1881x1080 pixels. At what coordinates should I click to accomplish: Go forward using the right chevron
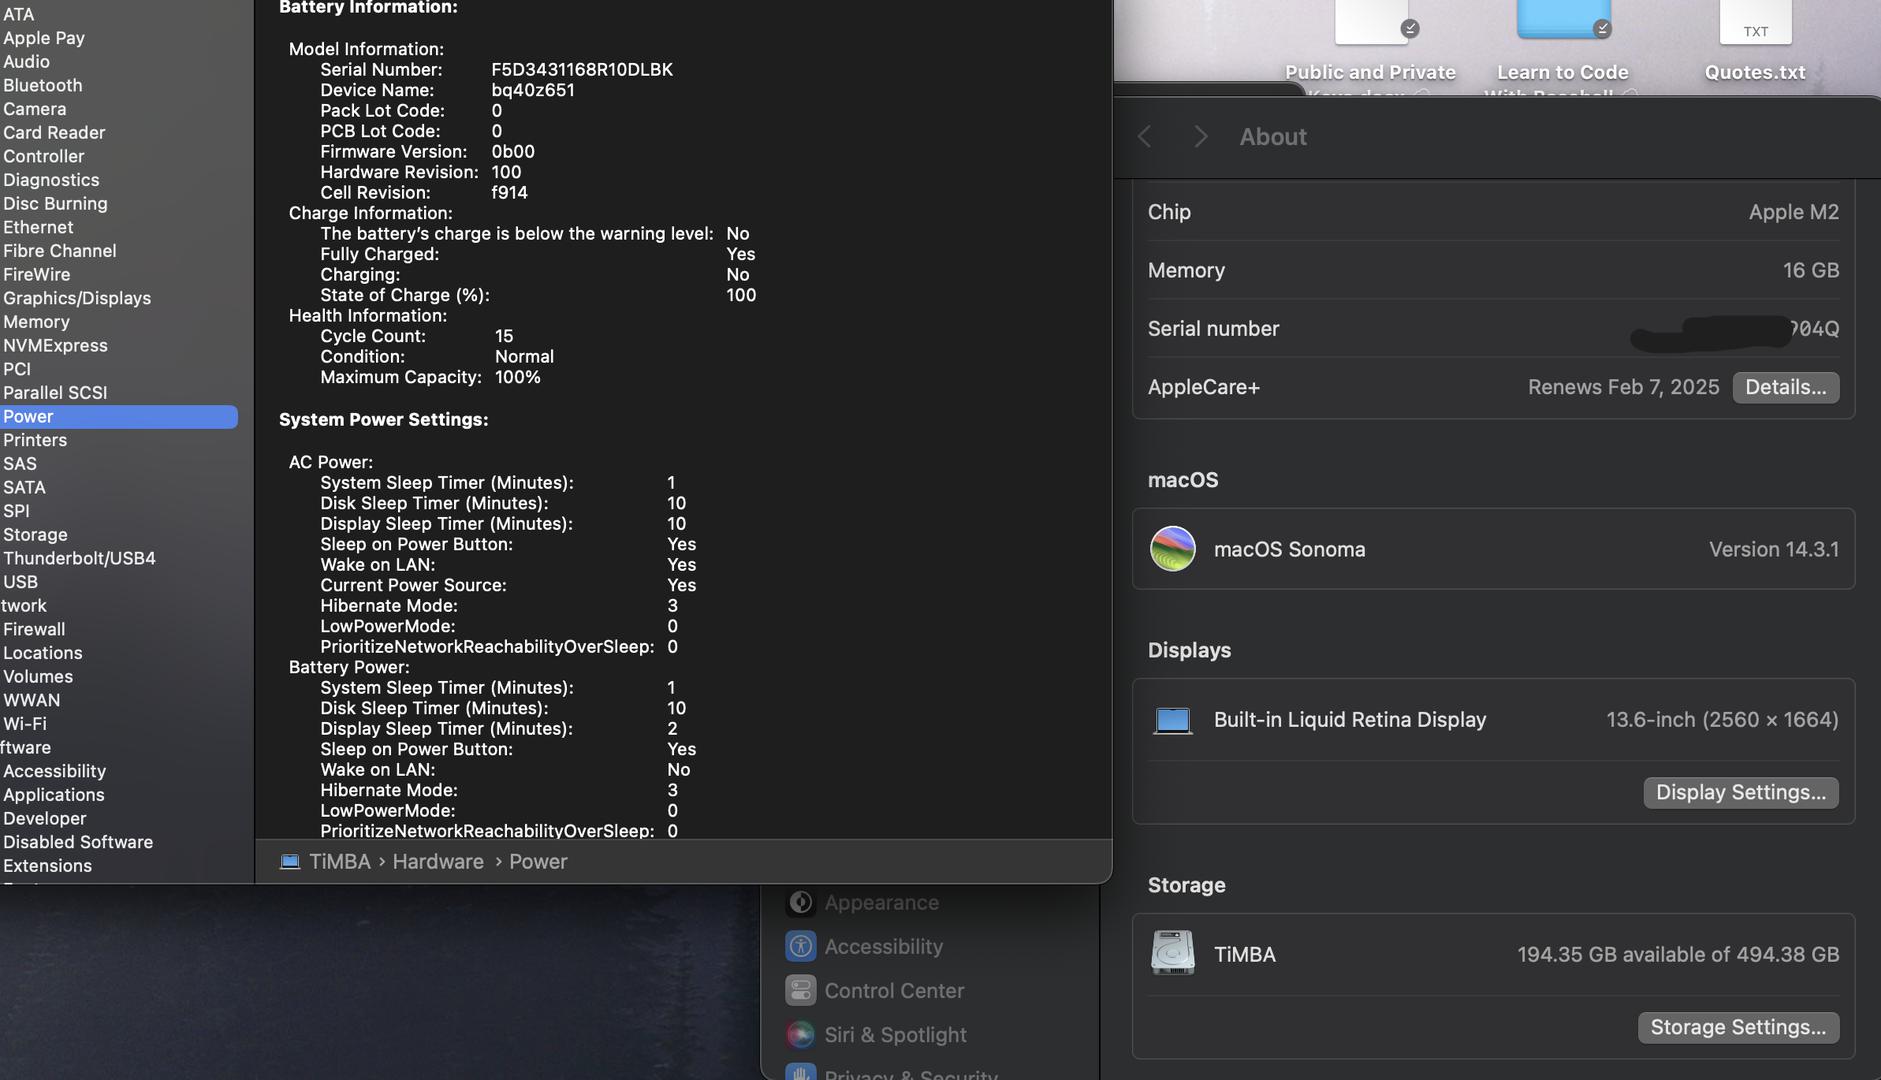pos(1201,137)
